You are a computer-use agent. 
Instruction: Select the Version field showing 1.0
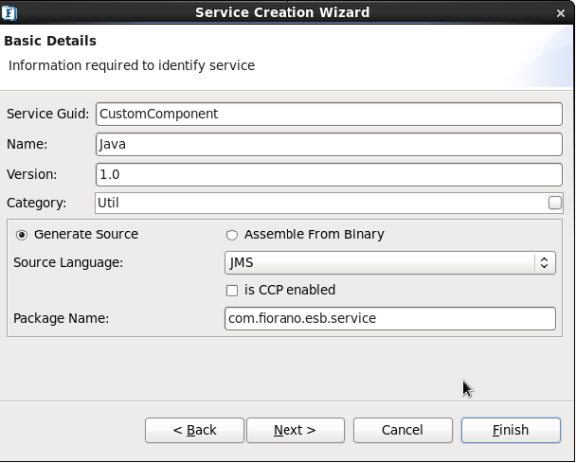click(329, 175)
